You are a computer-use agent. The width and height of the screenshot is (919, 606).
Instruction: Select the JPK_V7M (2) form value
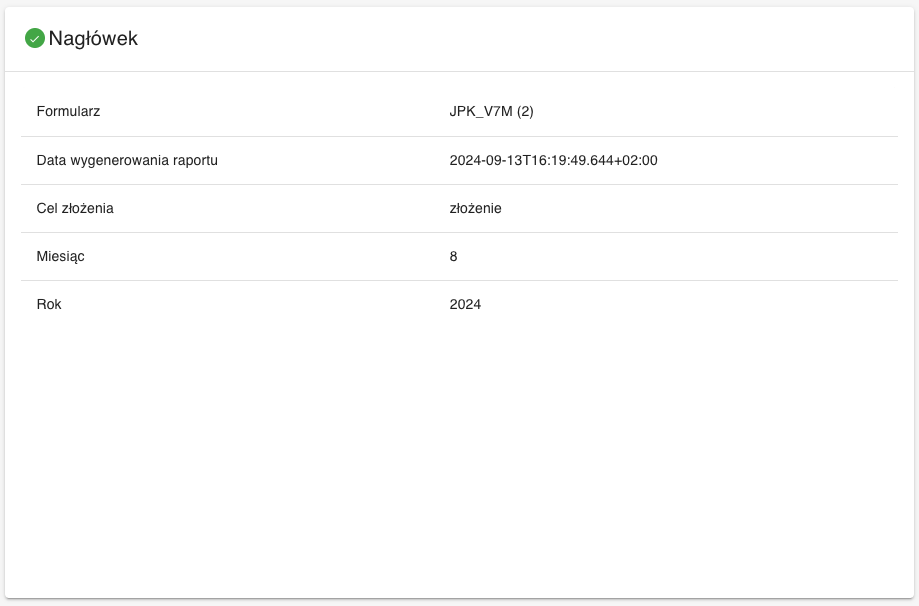[x=491, y=112]
